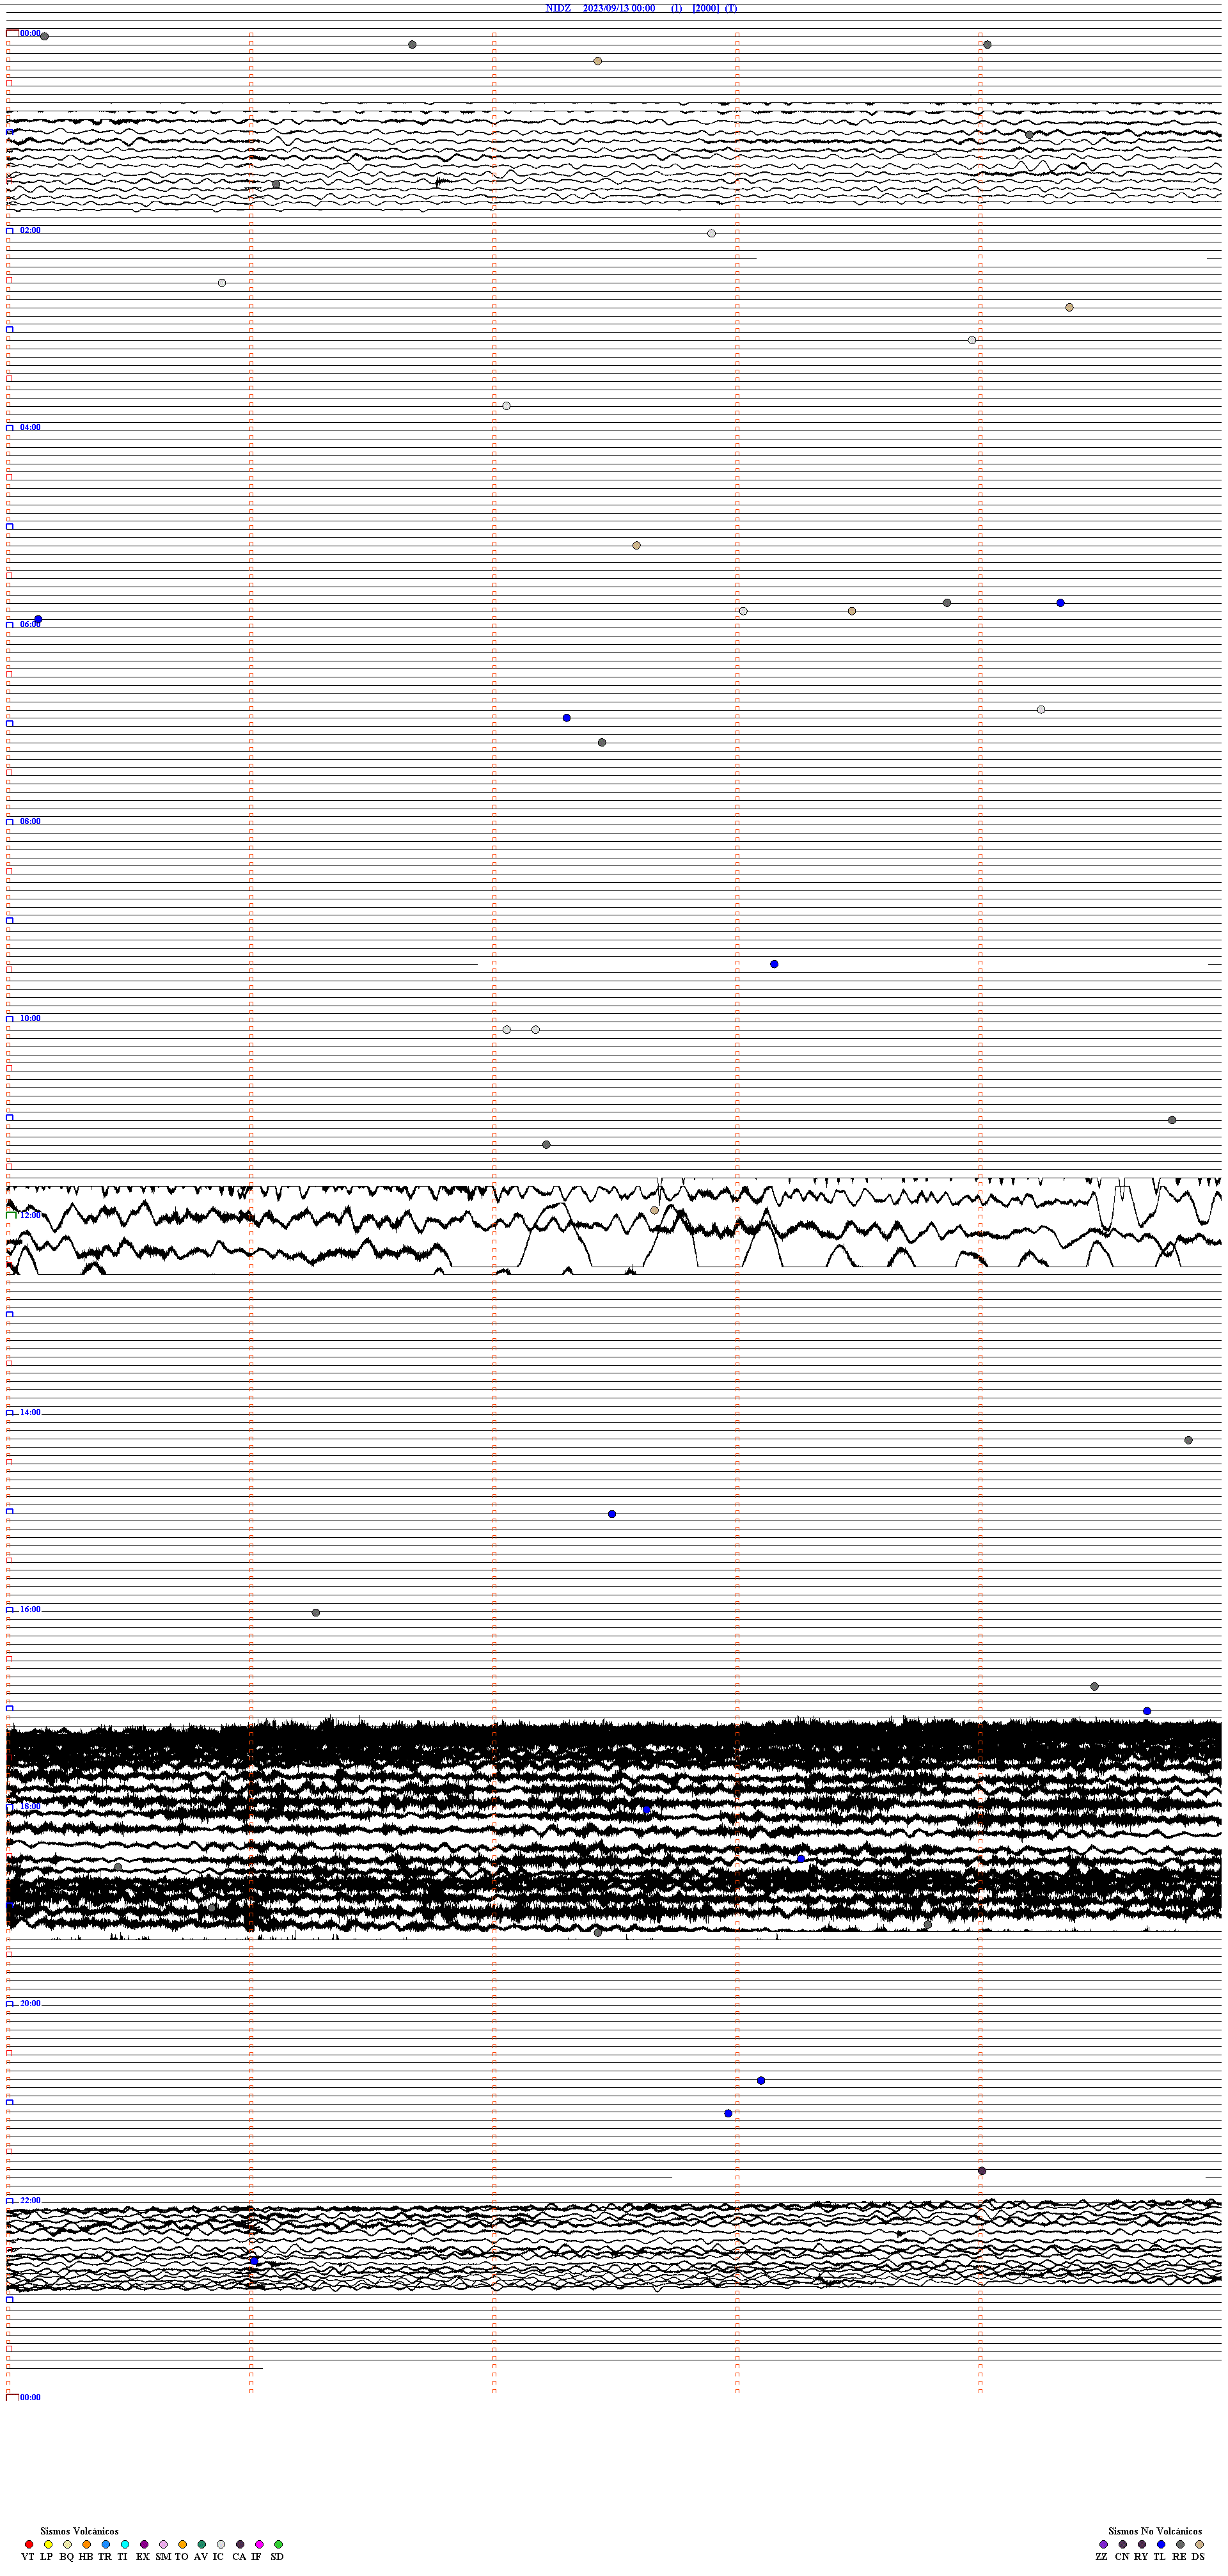Click the NIDZ station name in header
The image size is (1228, 2576).
coord(558,8)
